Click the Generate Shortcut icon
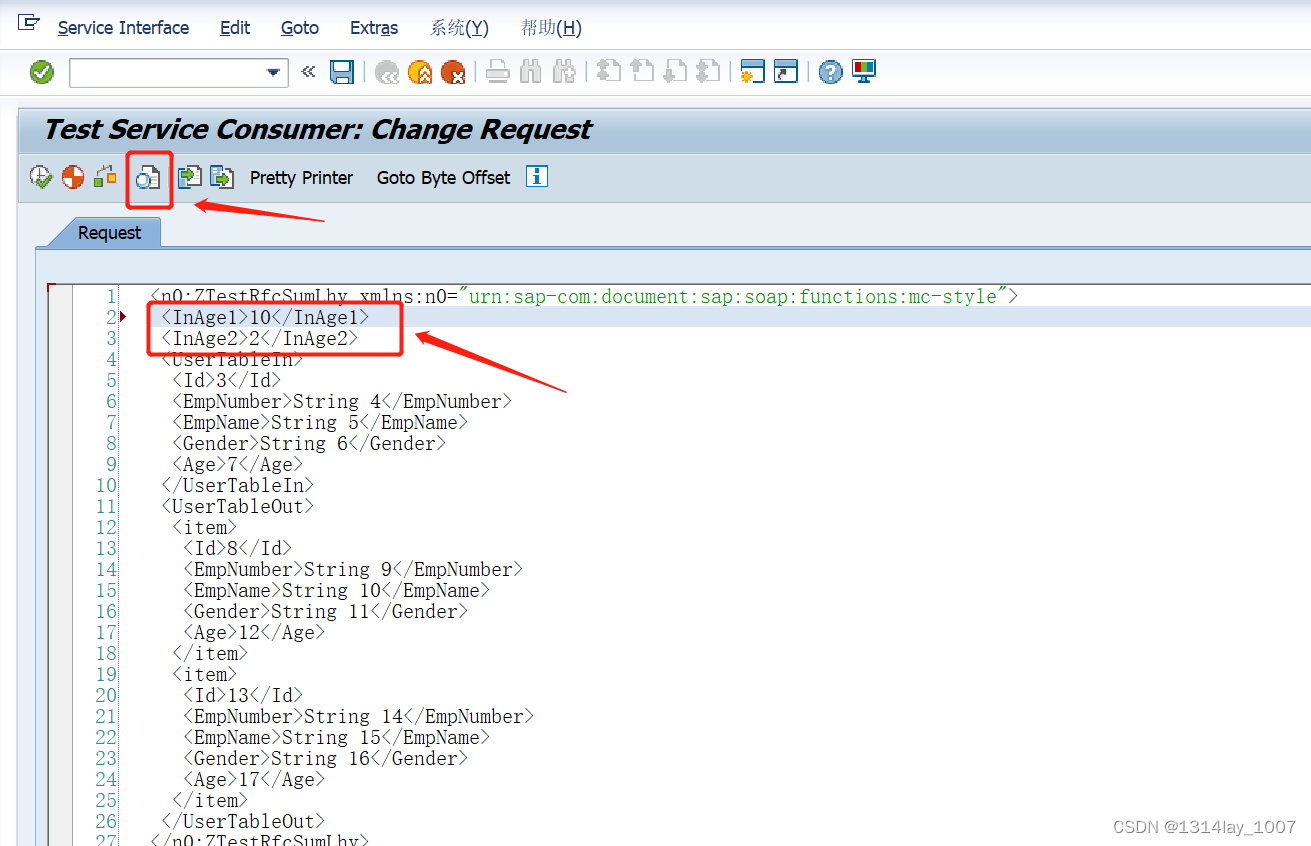 point(786,72)
